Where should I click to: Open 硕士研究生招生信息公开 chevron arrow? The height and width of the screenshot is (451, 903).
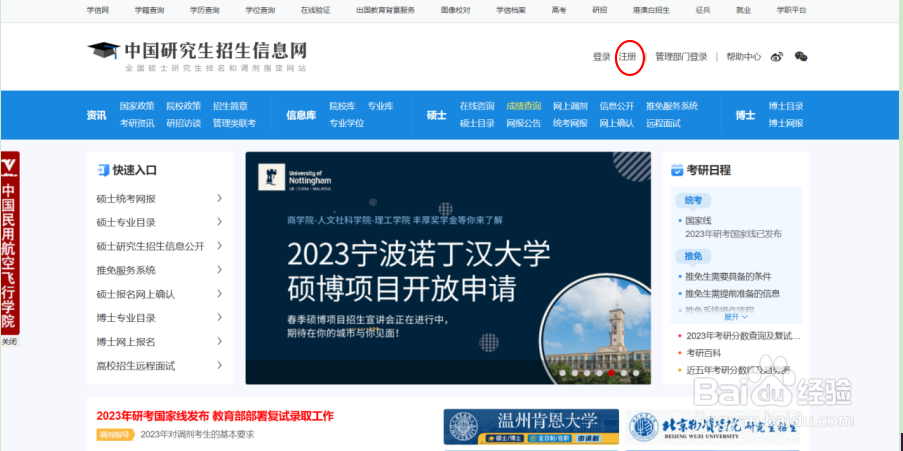pyautogui.click(x=219, y=245)
